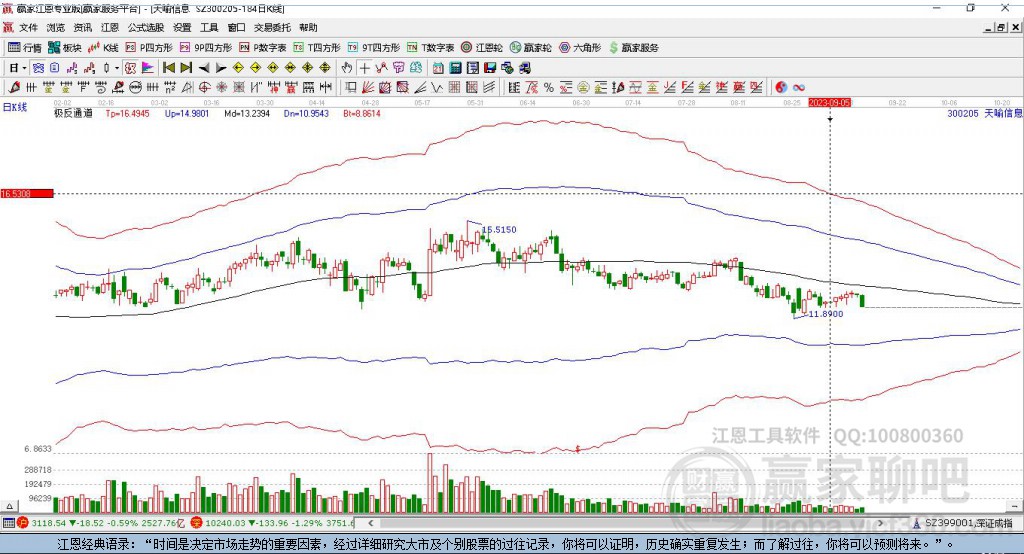The width and height of the screenshot is (1024, 554).
Task: Click the 极反通道 indicator name
Action: pyautogui.click(x=73, y=113)
